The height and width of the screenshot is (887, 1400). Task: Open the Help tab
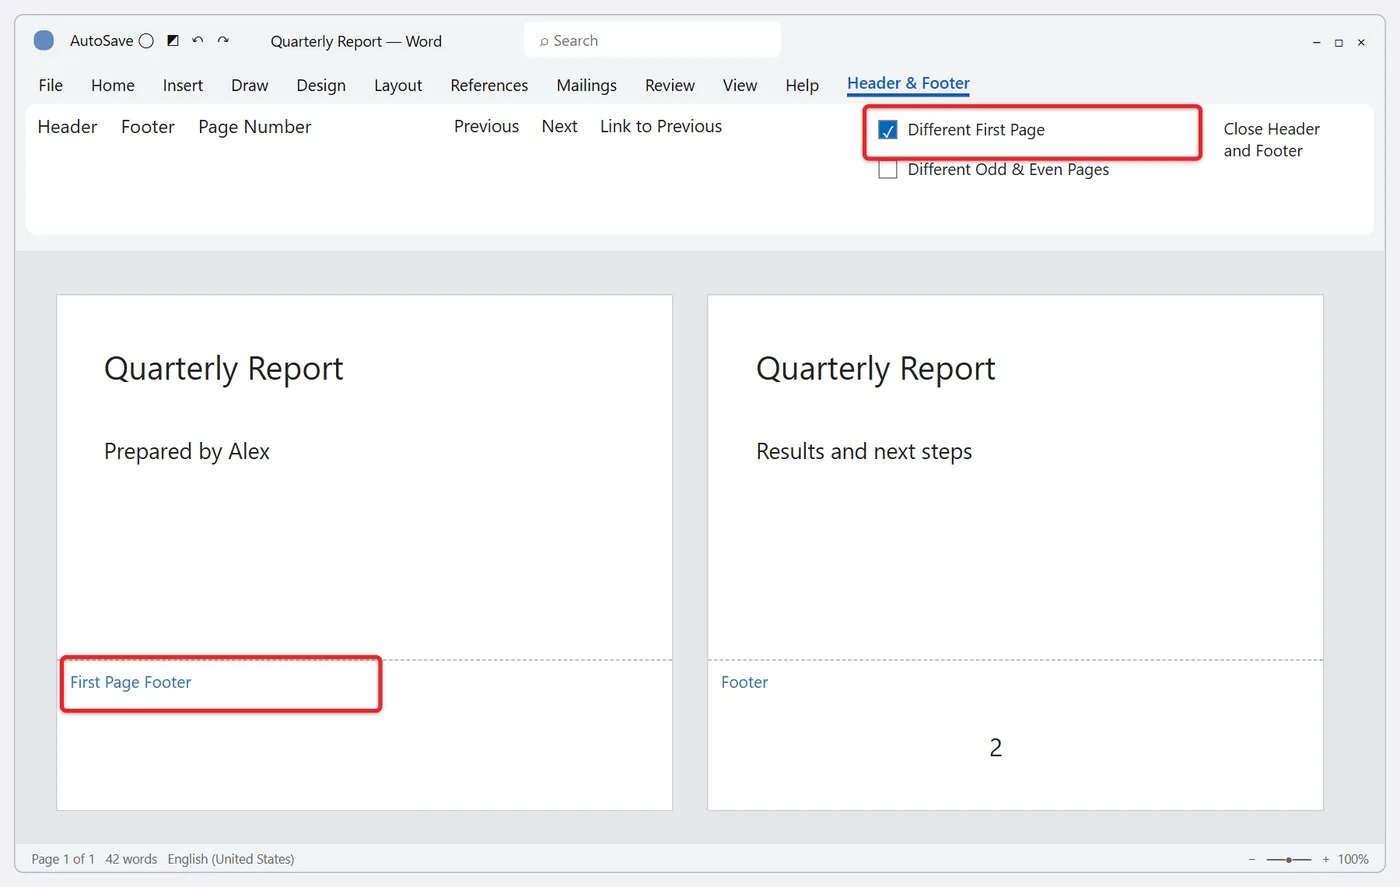802,86
